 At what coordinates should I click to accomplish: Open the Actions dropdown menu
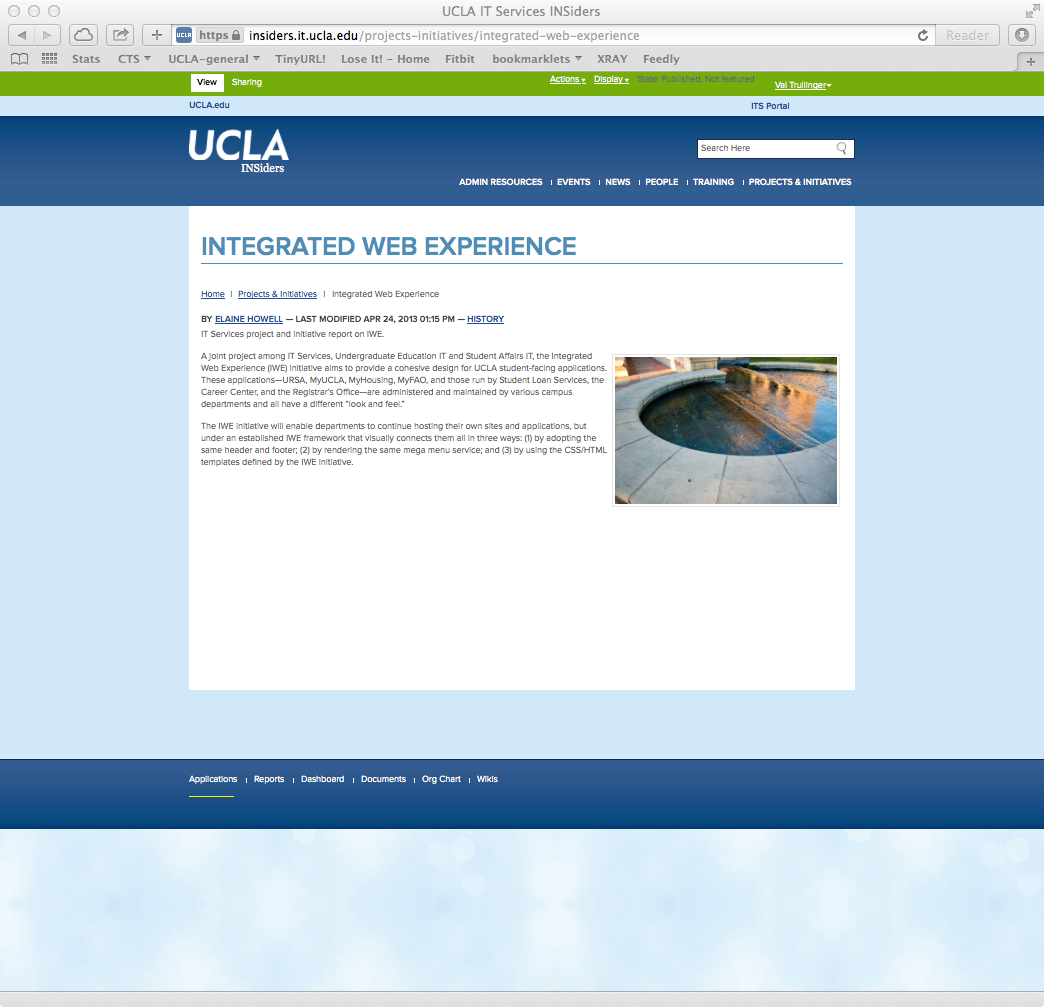pos(567,79)
